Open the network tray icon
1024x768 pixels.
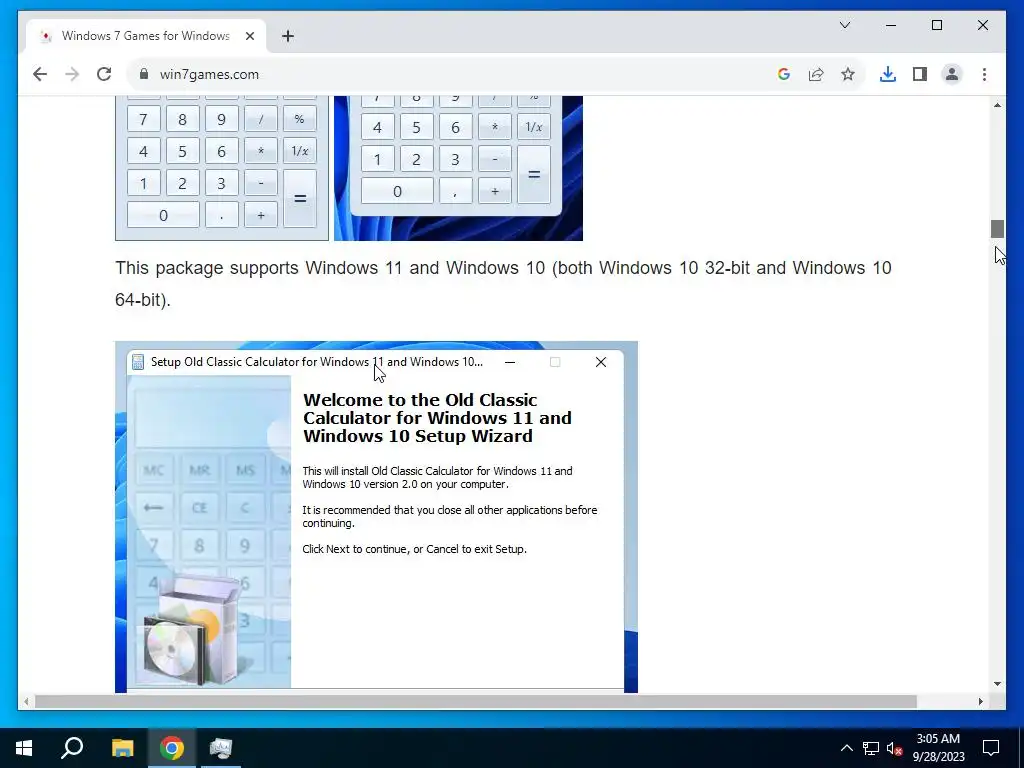click(871, 748)
